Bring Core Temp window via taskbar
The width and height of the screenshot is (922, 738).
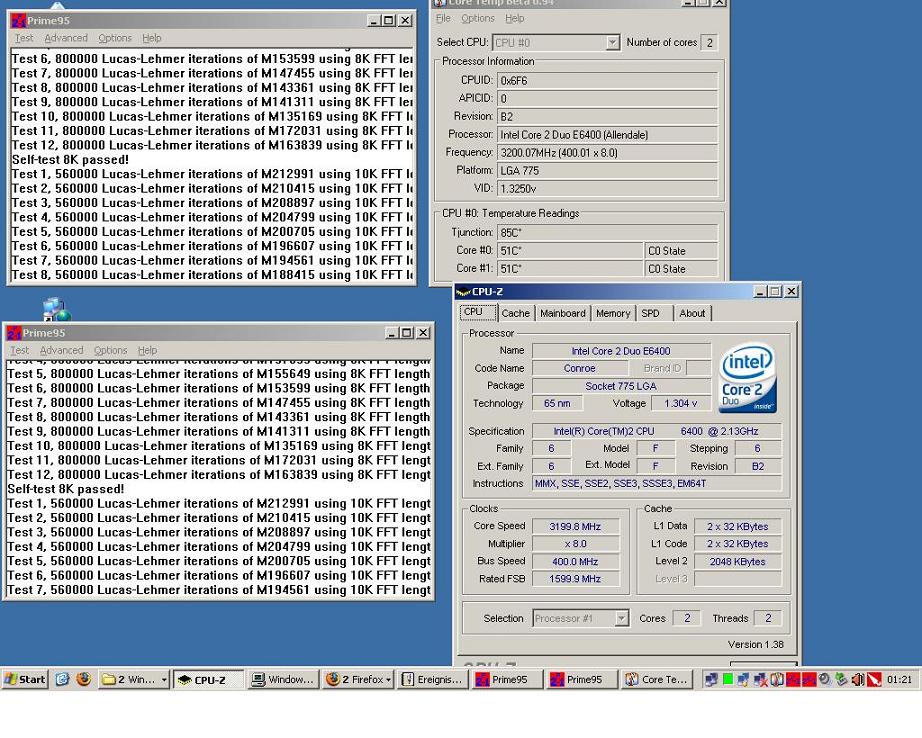(x=658, y=680)
